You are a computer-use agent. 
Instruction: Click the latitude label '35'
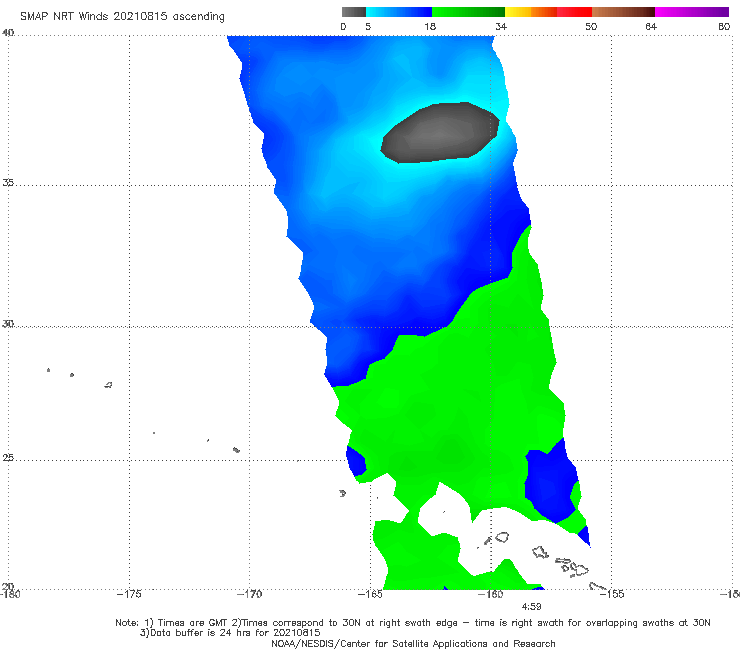tap(8, 182)
